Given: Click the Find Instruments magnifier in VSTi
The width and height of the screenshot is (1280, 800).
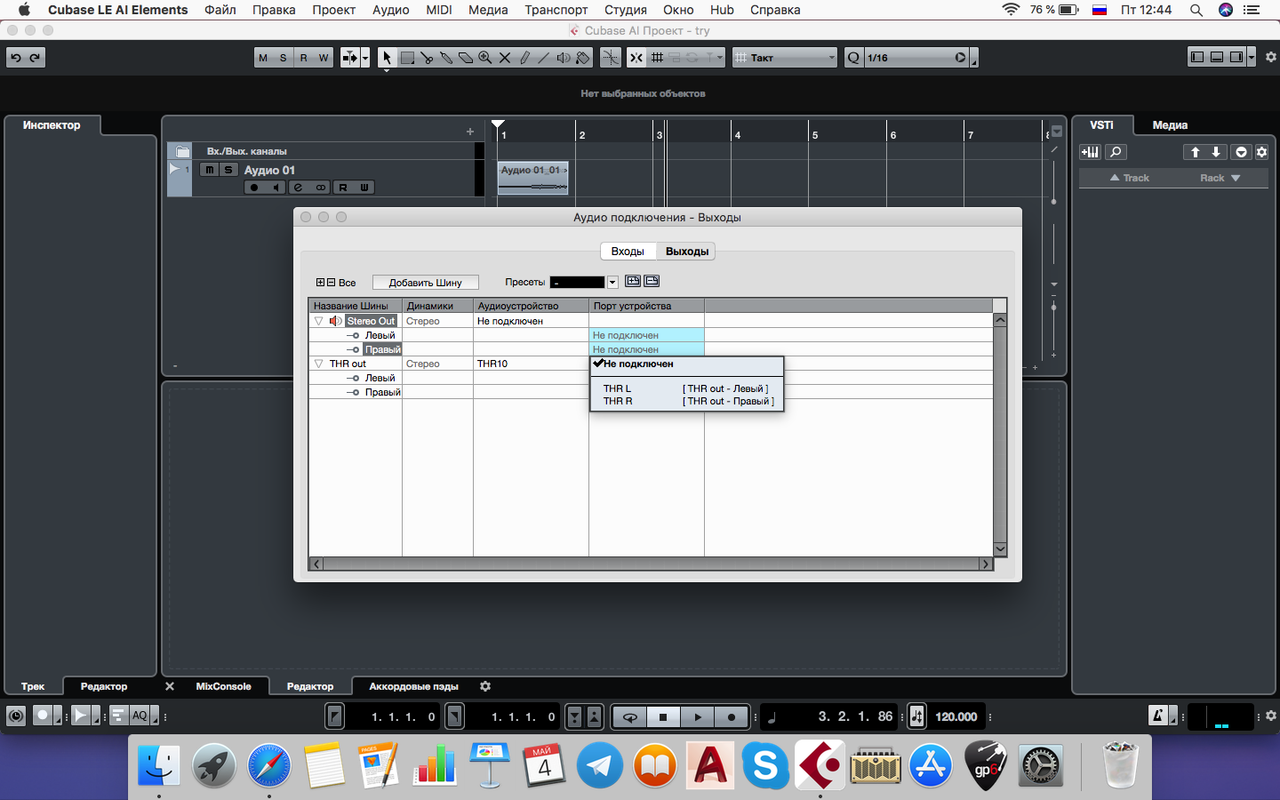Looking at the screenshot, I should pos(1115,152).
